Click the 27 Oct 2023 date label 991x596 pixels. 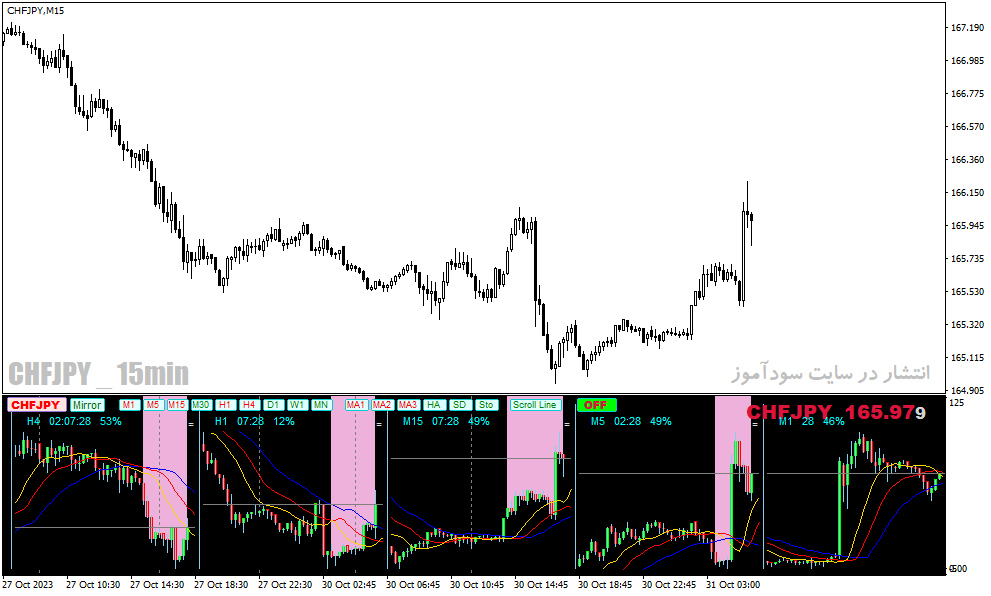pos(28,585)
